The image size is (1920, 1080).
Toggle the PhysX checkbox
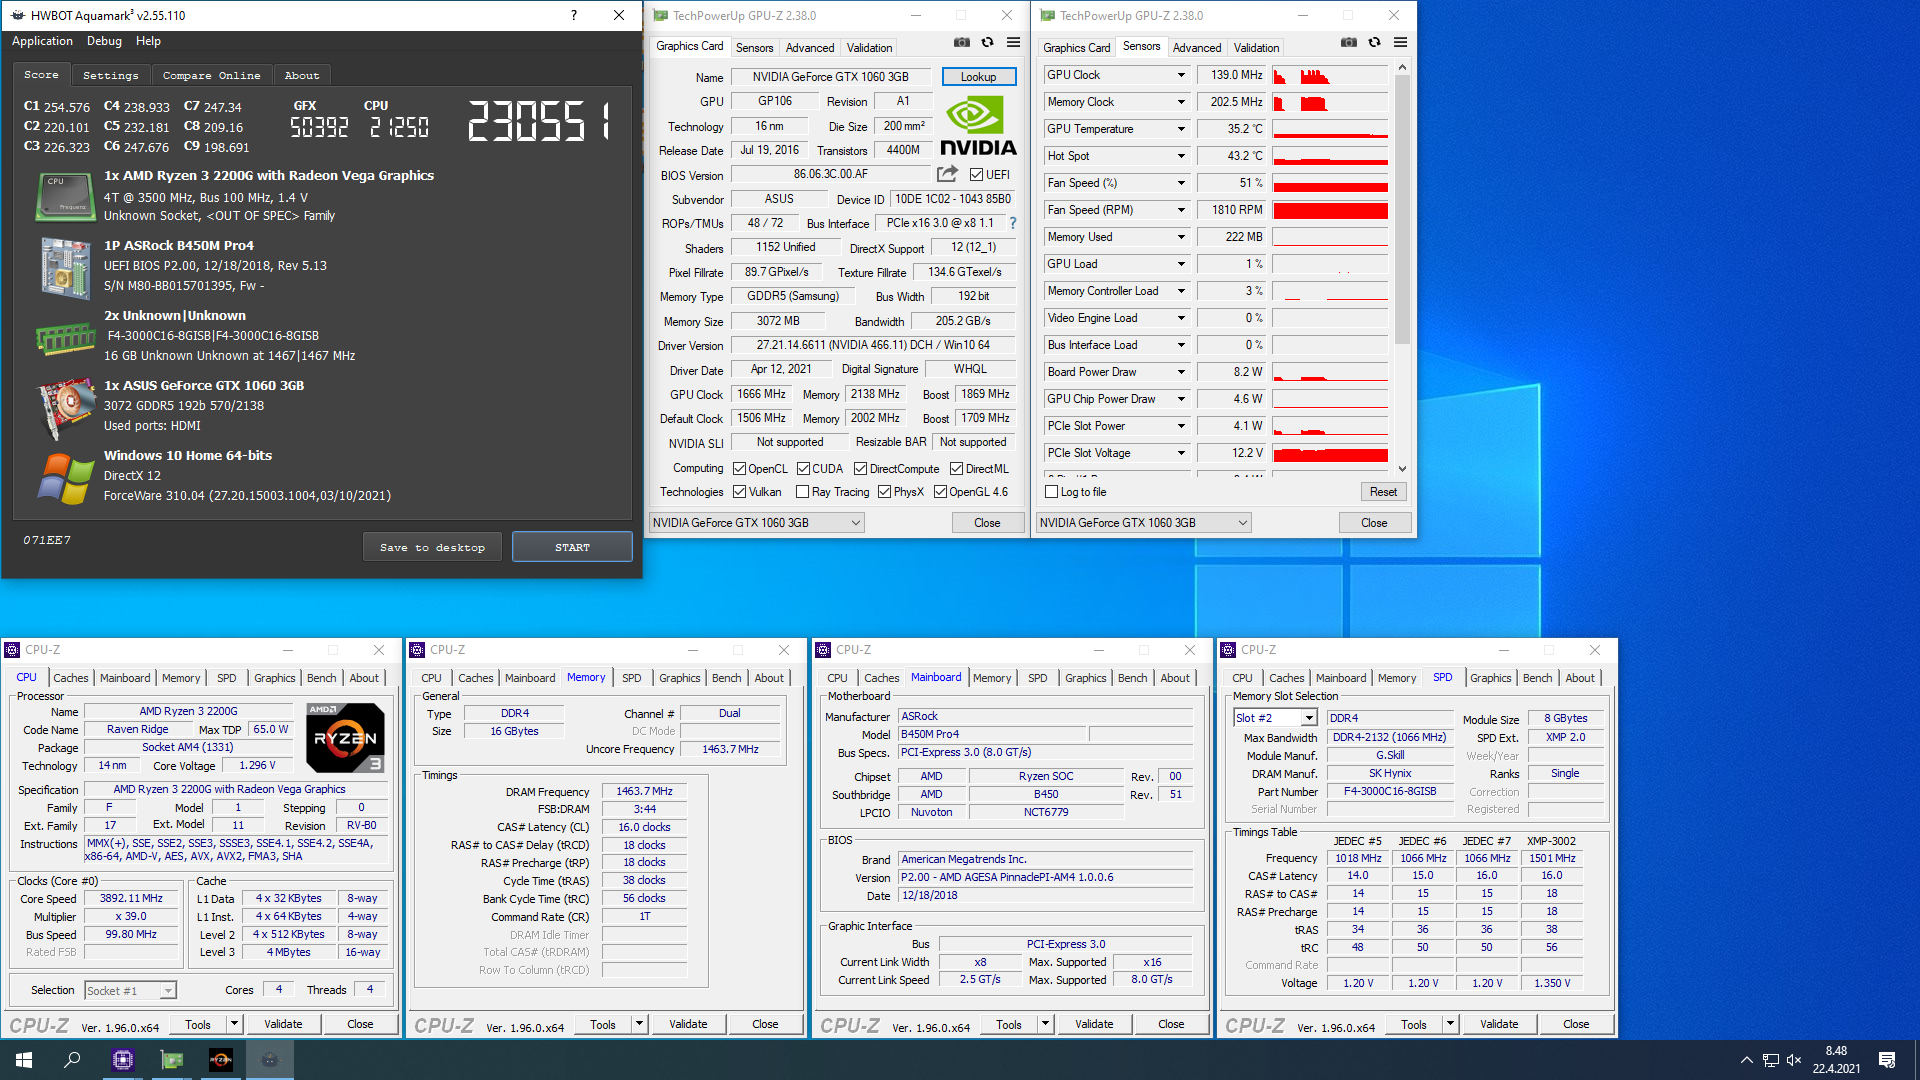[884, 492]
